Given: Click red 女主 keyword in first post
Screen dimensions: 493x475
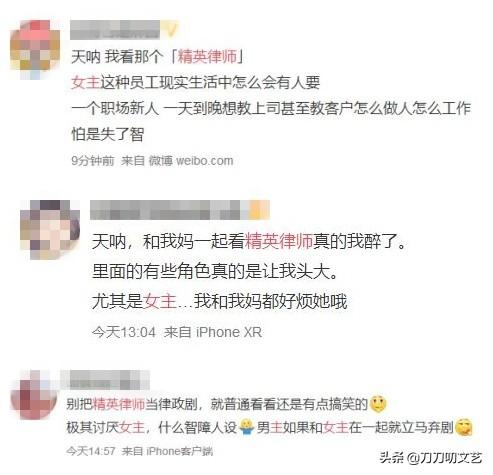Looking at the screenshot, I should (x=86, y=82).
